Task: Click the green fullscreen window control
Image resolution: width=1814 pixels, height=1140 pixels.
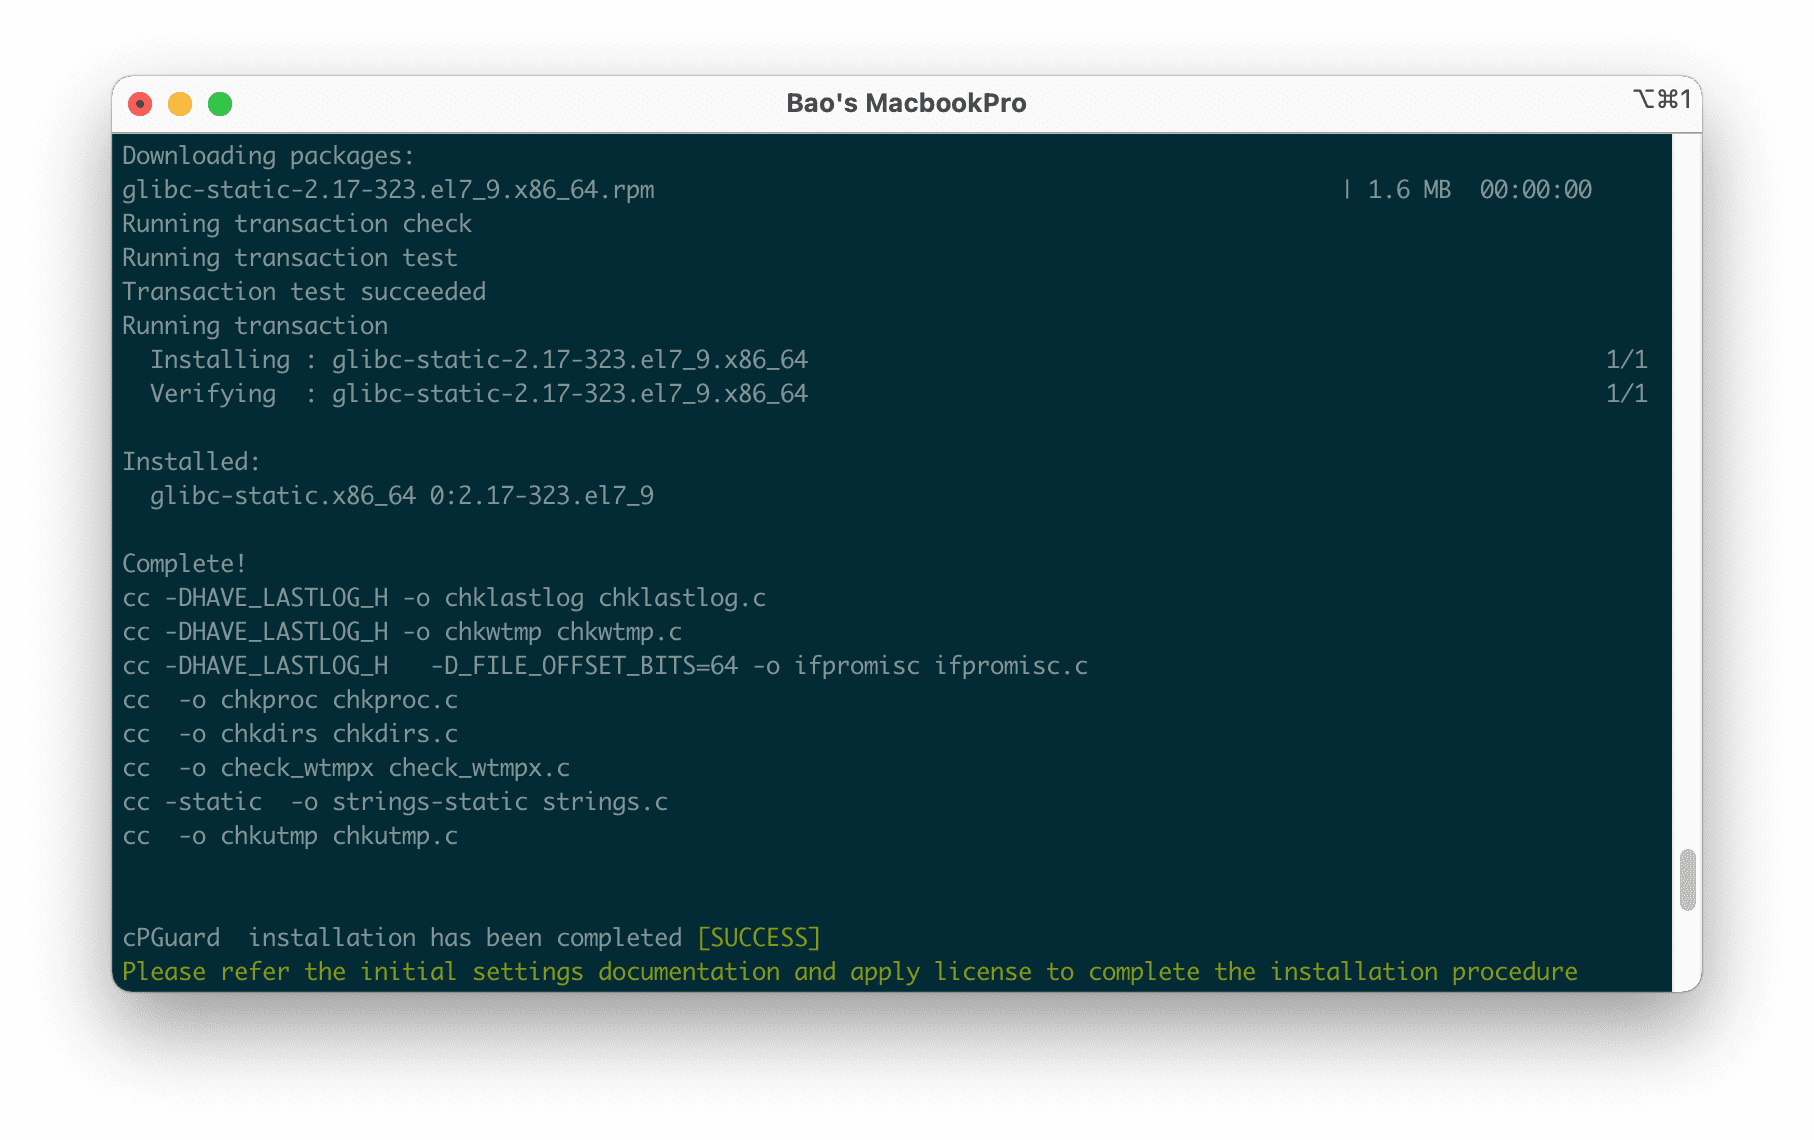Action: pos(219,103)
